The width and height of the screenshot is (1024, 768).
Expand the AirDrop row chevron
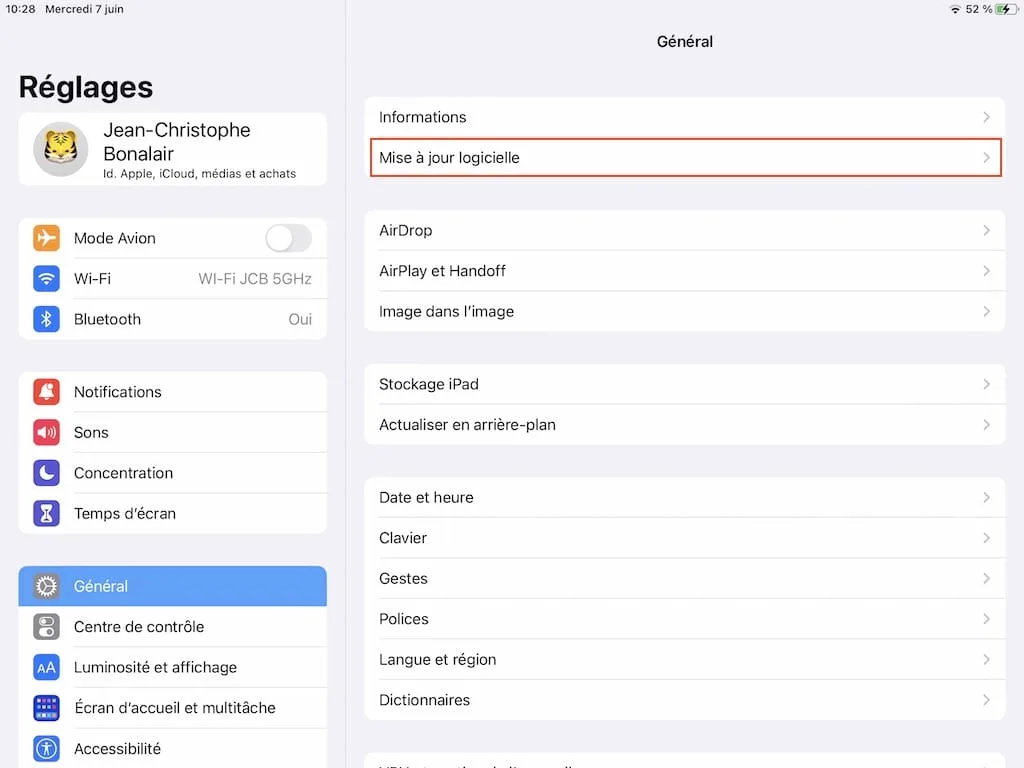988,230
